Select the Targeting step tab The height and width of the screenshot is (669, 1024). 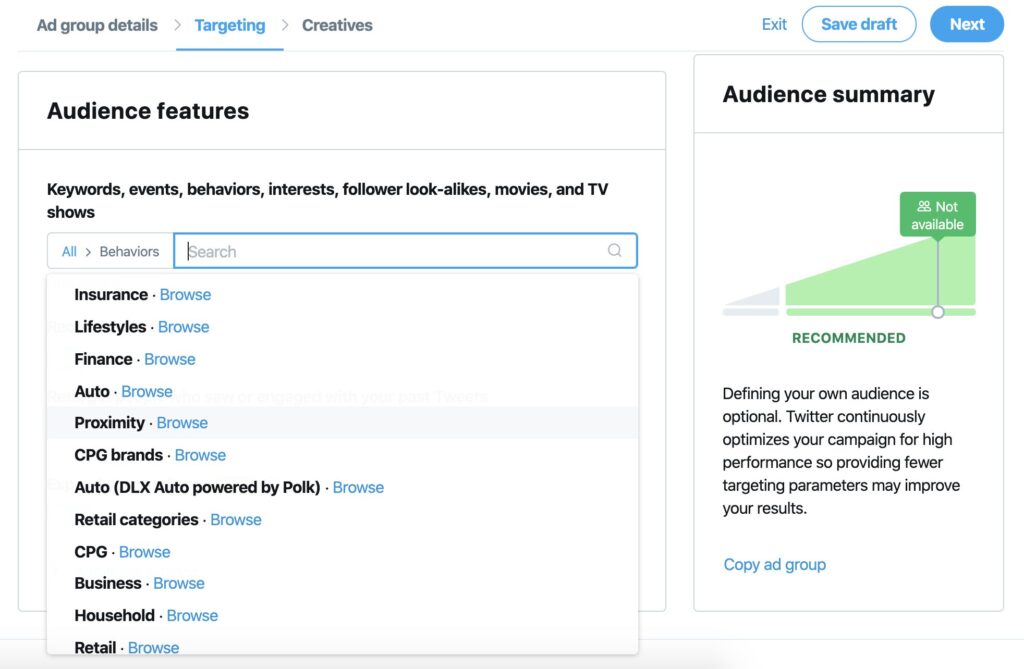pos(230,25)
